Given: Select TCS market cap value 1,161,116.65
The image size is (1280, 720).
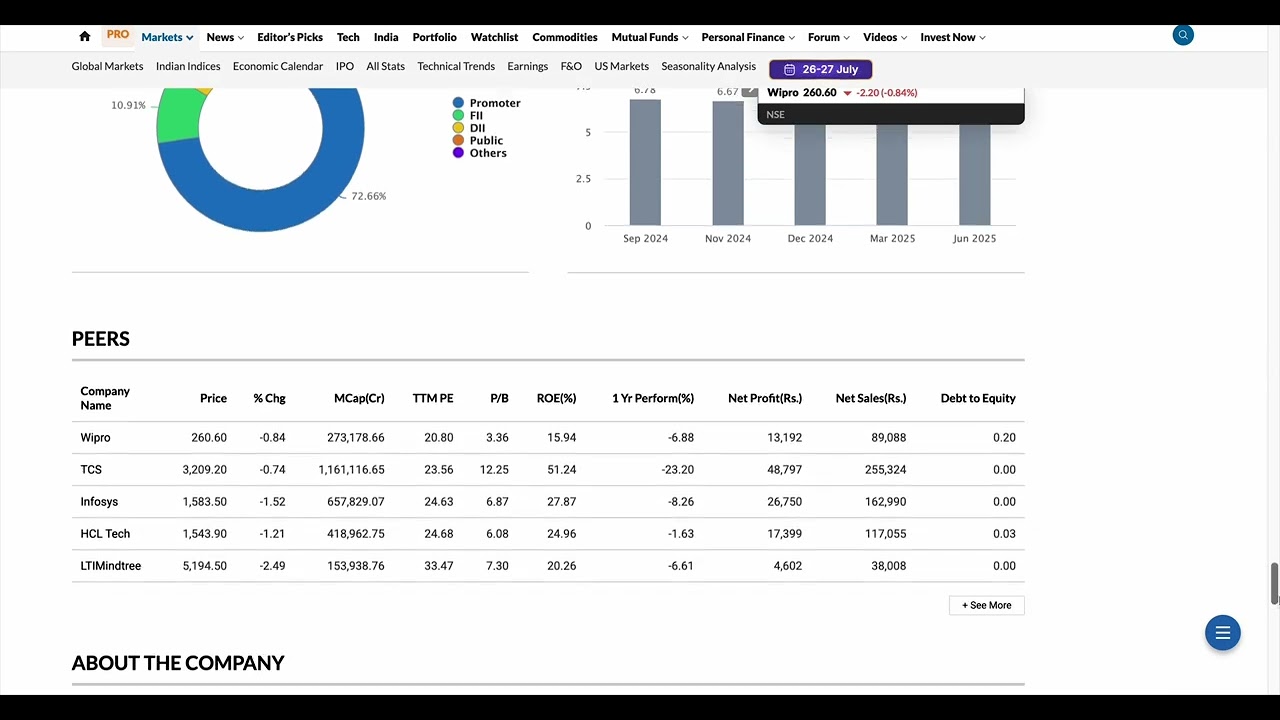Looking at the screenshot, I should [351, 469].
